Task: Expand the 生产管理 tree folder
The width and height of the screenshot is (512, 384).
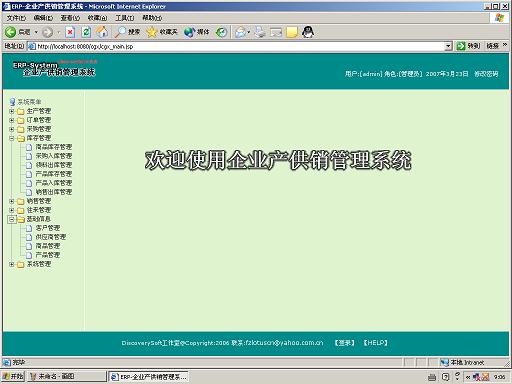Action: [12, 111]
